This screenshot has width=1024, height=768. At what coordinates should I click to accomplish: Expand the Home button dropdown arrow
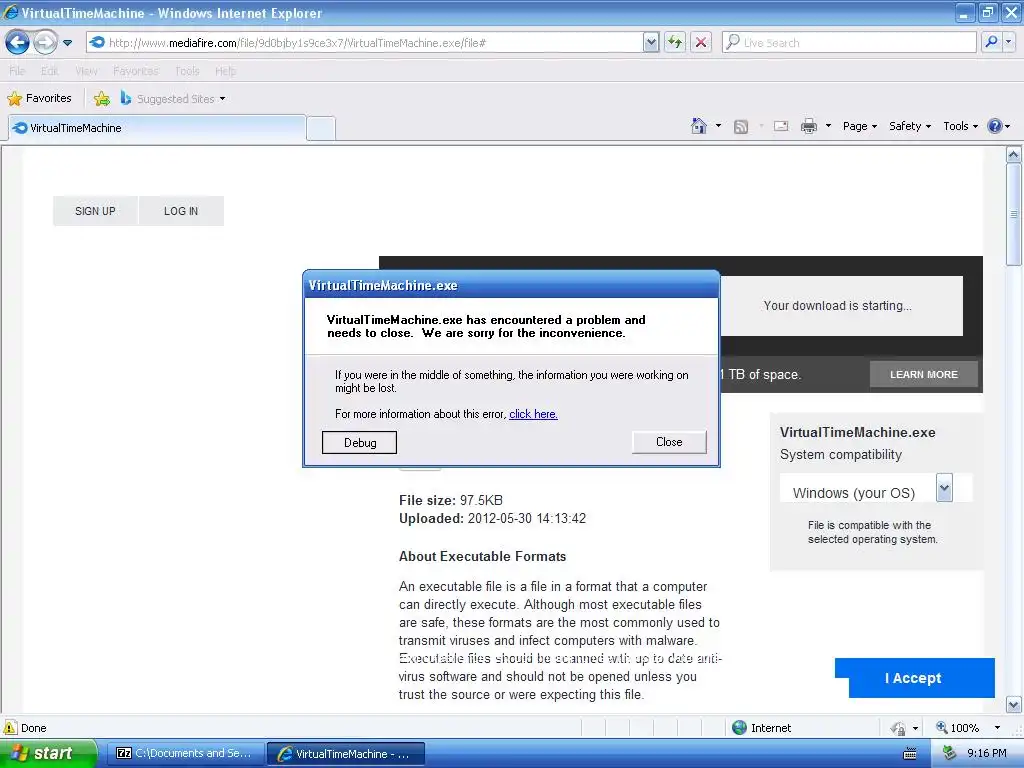click(x=718, y=126)
